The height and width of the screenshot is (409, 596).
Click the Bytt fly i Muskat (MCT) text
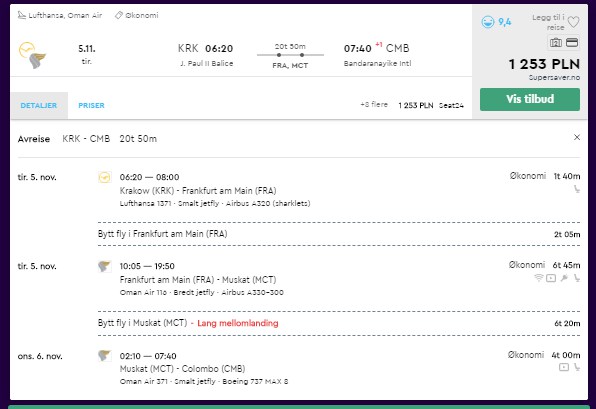[143, 323]
